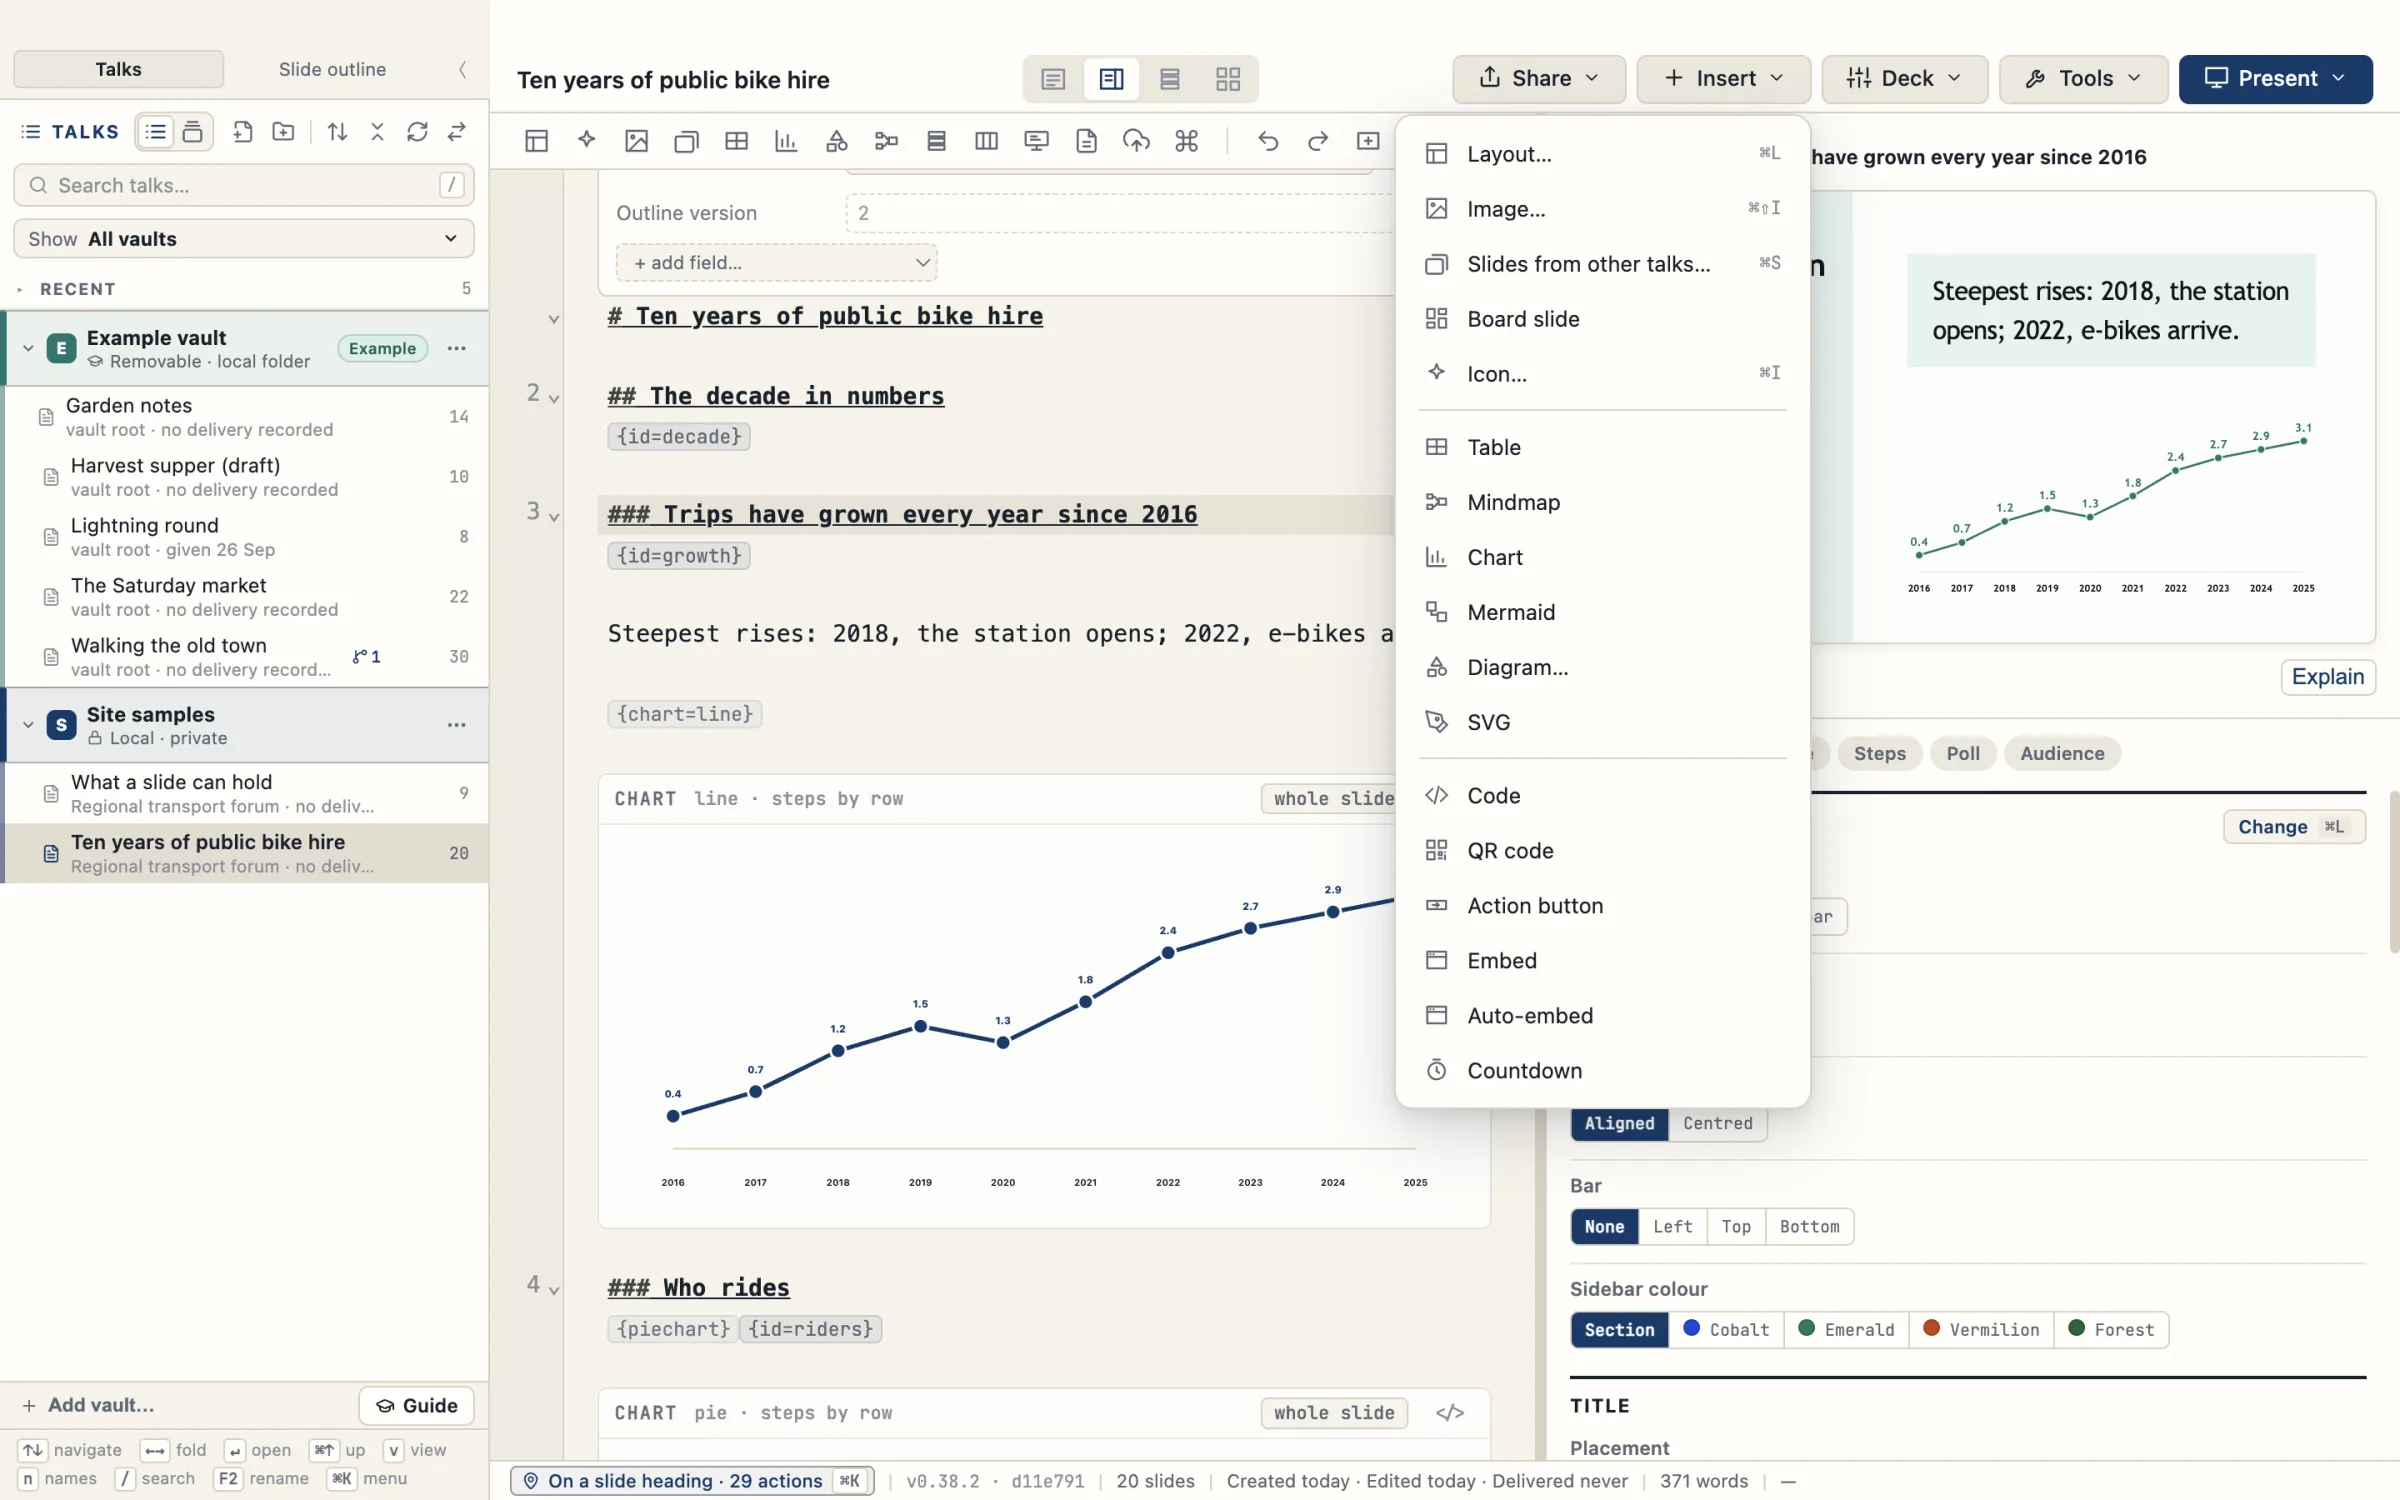Switch to the Slide outline tab
2400x1500 pixels.
point(332,69)
